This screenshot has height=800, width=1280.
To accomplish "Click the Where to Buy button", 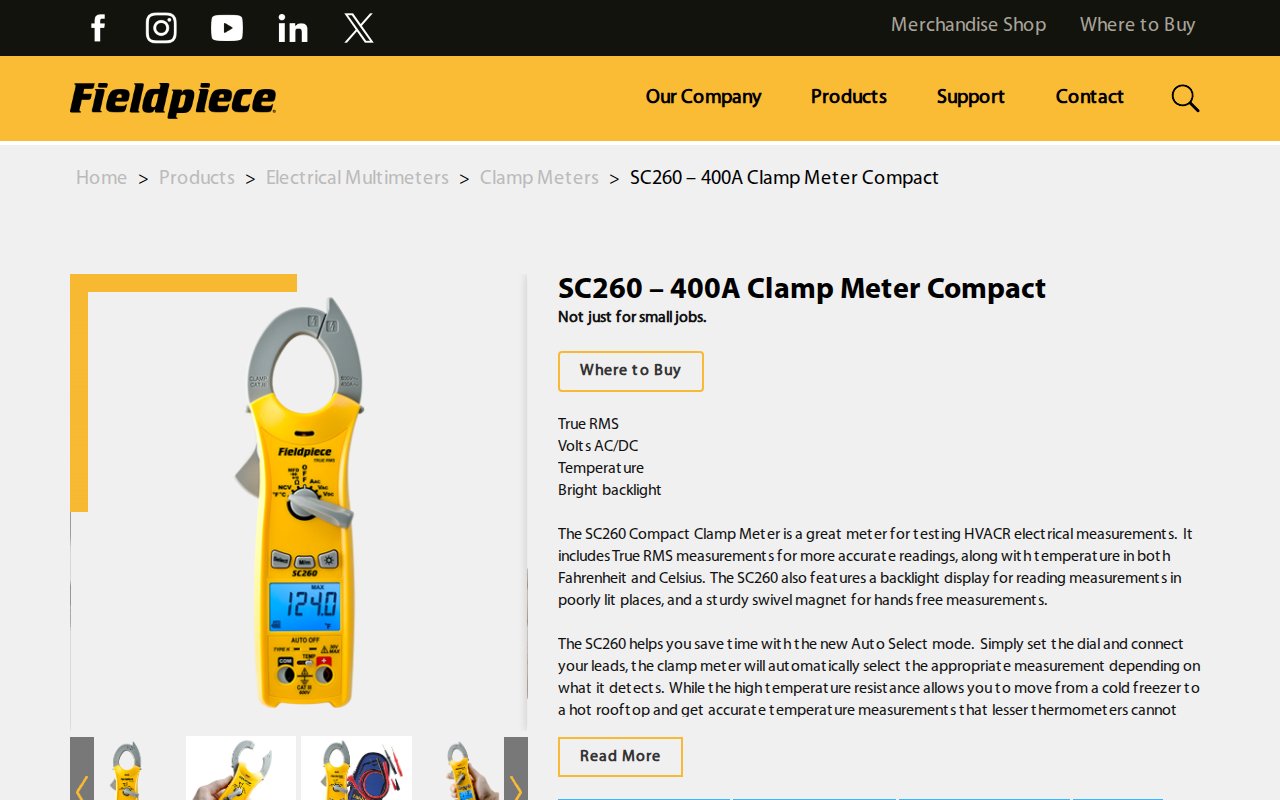I will tap(630, 371).
